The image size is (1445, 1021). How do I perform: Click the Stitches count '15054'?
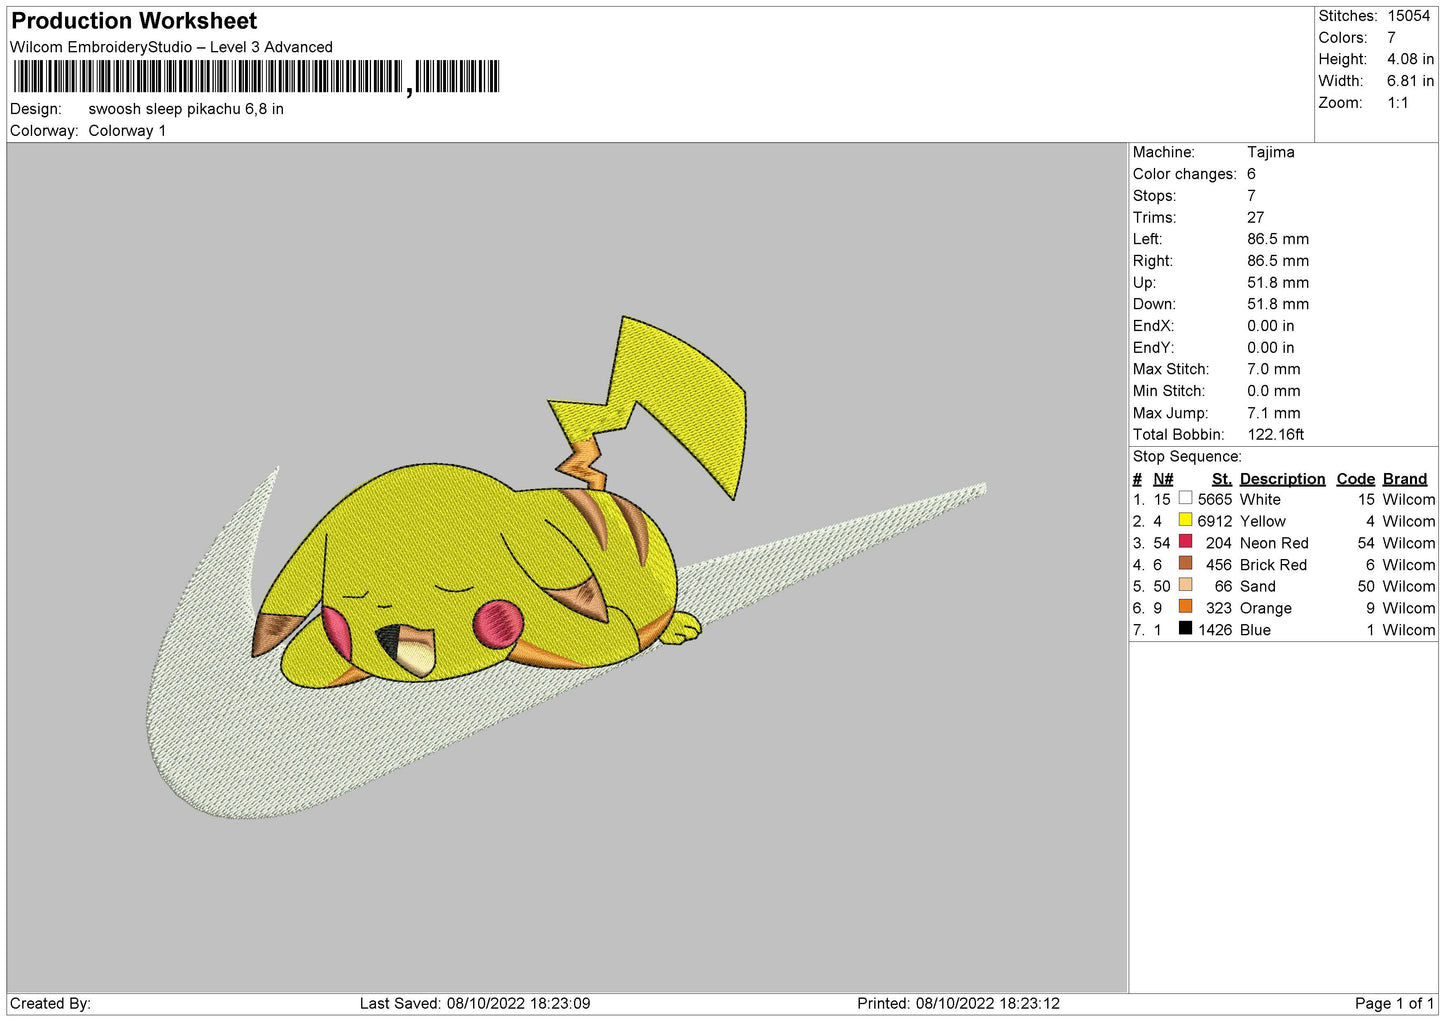click(x=1408, y=16)
